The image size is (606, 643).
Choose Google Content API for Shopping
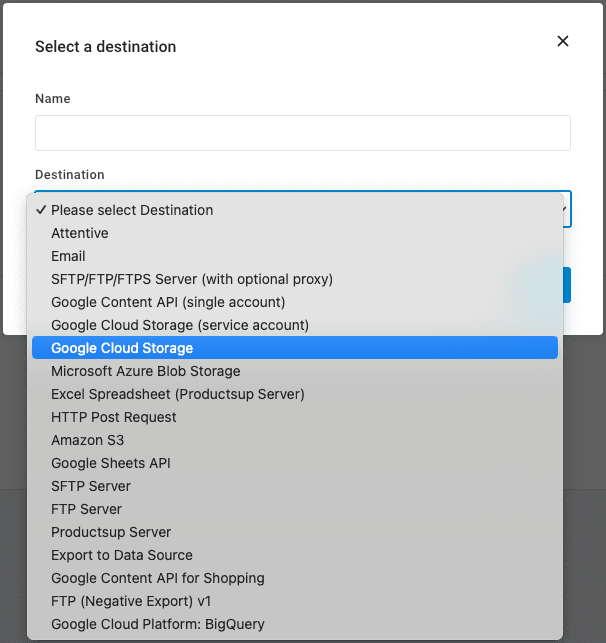[158, 578]
